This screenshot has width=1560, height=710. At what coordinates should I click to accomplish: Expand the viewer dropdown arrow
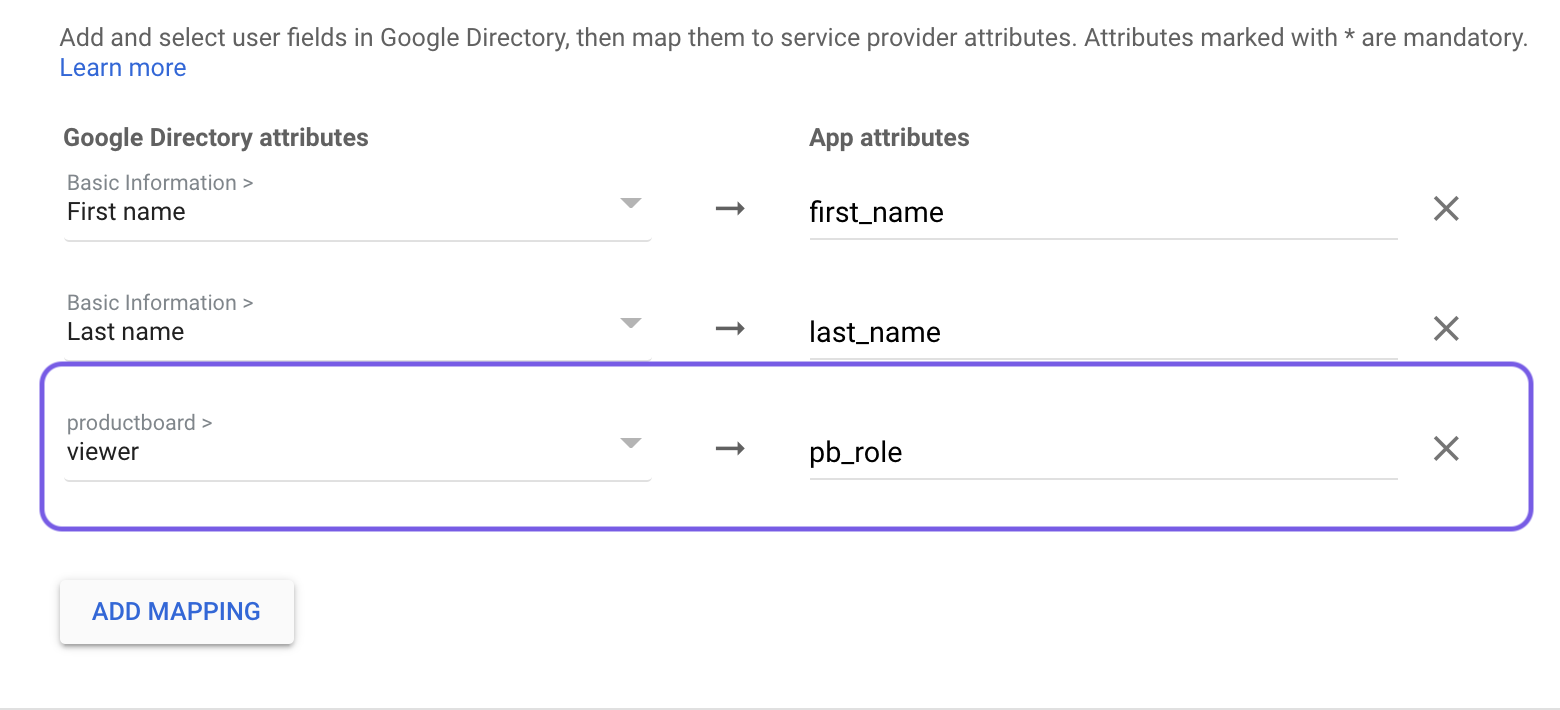click(630, 443)
